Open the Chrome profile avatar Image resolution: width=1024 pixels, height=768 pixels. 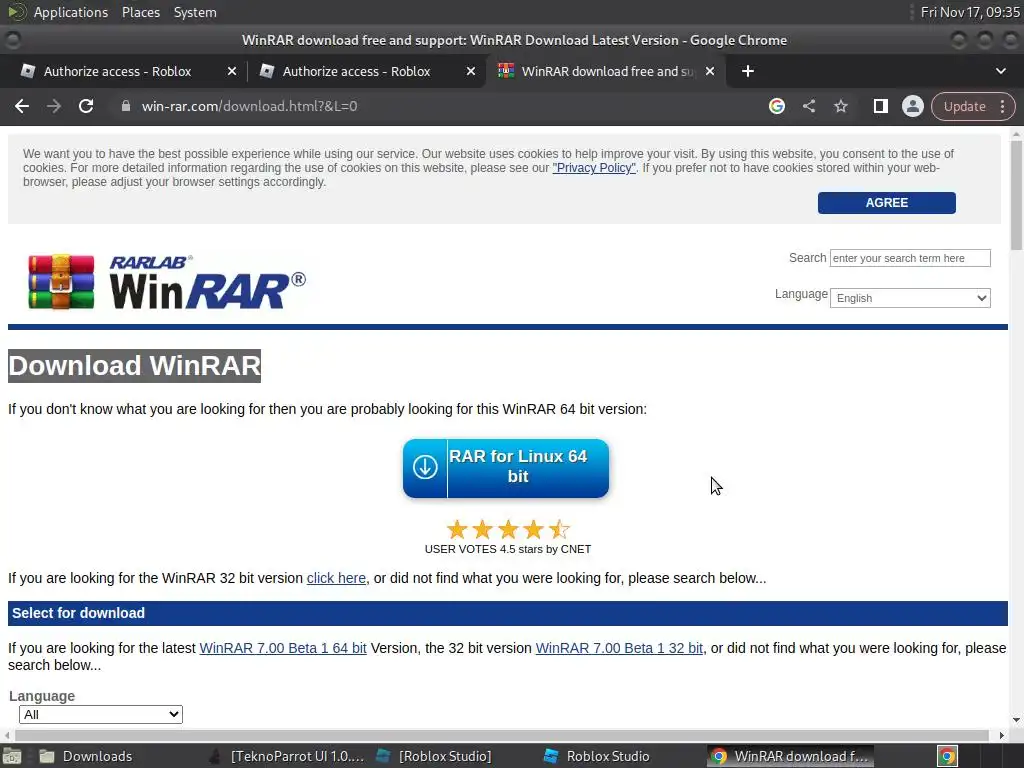912,106
